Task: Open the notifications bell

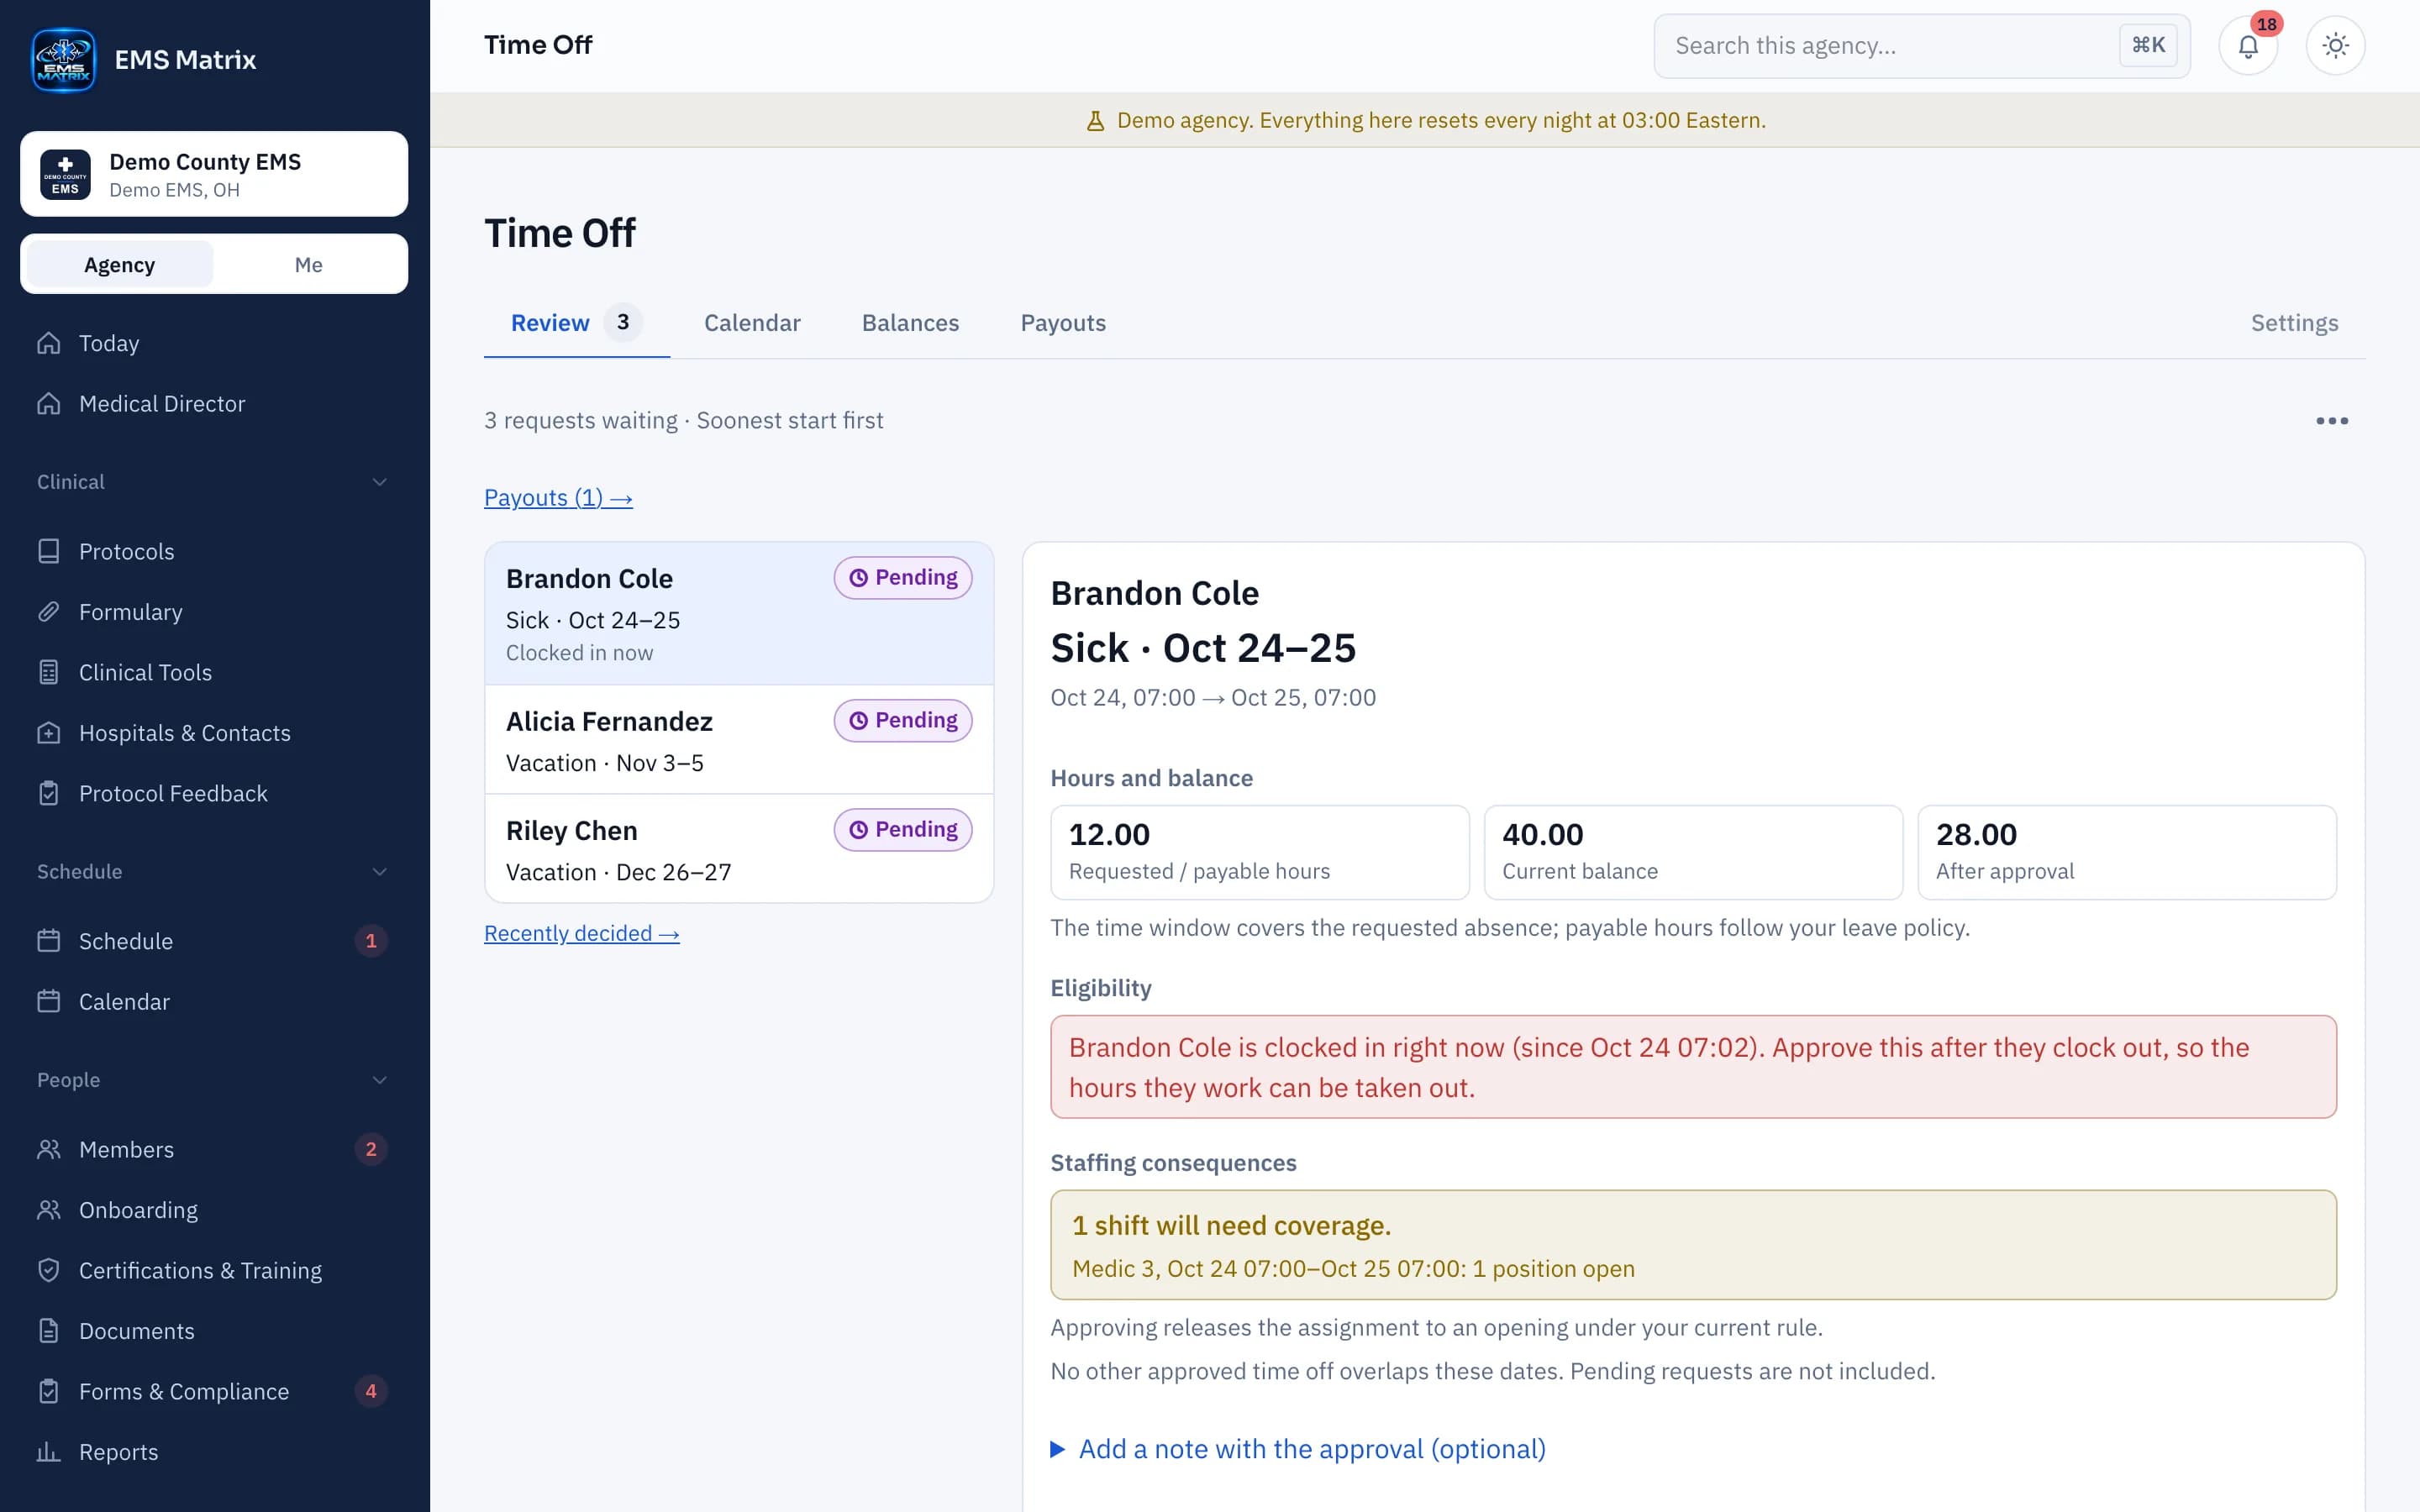Action: (2248, 46)
